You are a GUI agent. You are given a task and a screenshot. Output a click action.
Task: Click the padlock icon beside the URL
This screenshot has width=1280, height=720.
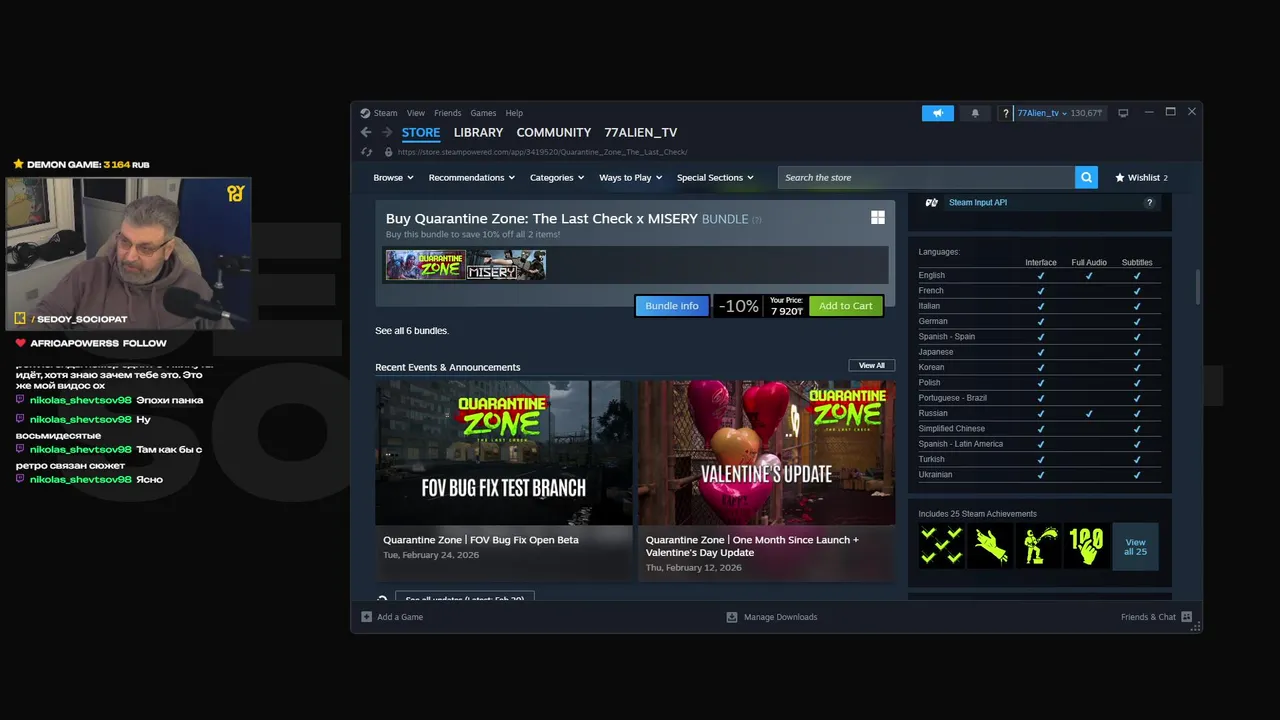click(x=388, y=152)
